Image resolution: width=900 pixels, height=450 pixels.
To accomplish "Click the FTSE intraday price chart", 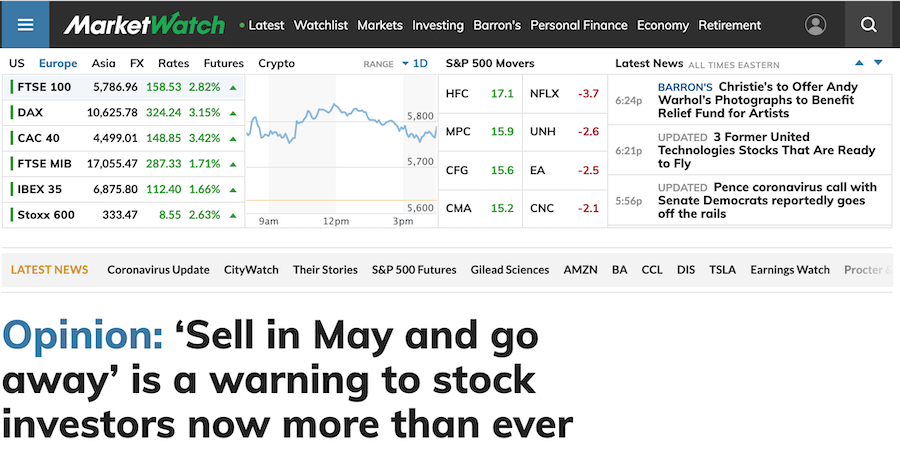I will [x=341, y=145].
